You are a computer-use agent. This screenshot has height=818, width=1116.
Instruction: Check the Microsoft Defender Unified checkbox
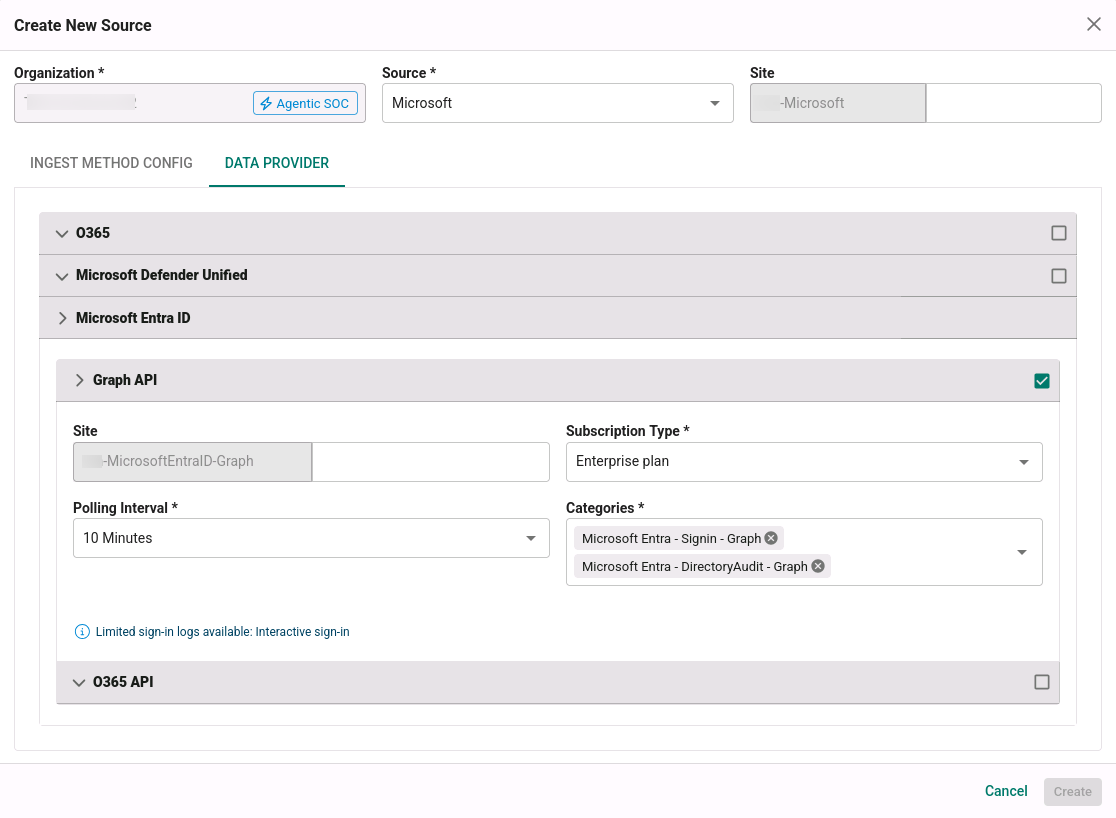[x=1058, y=276]
